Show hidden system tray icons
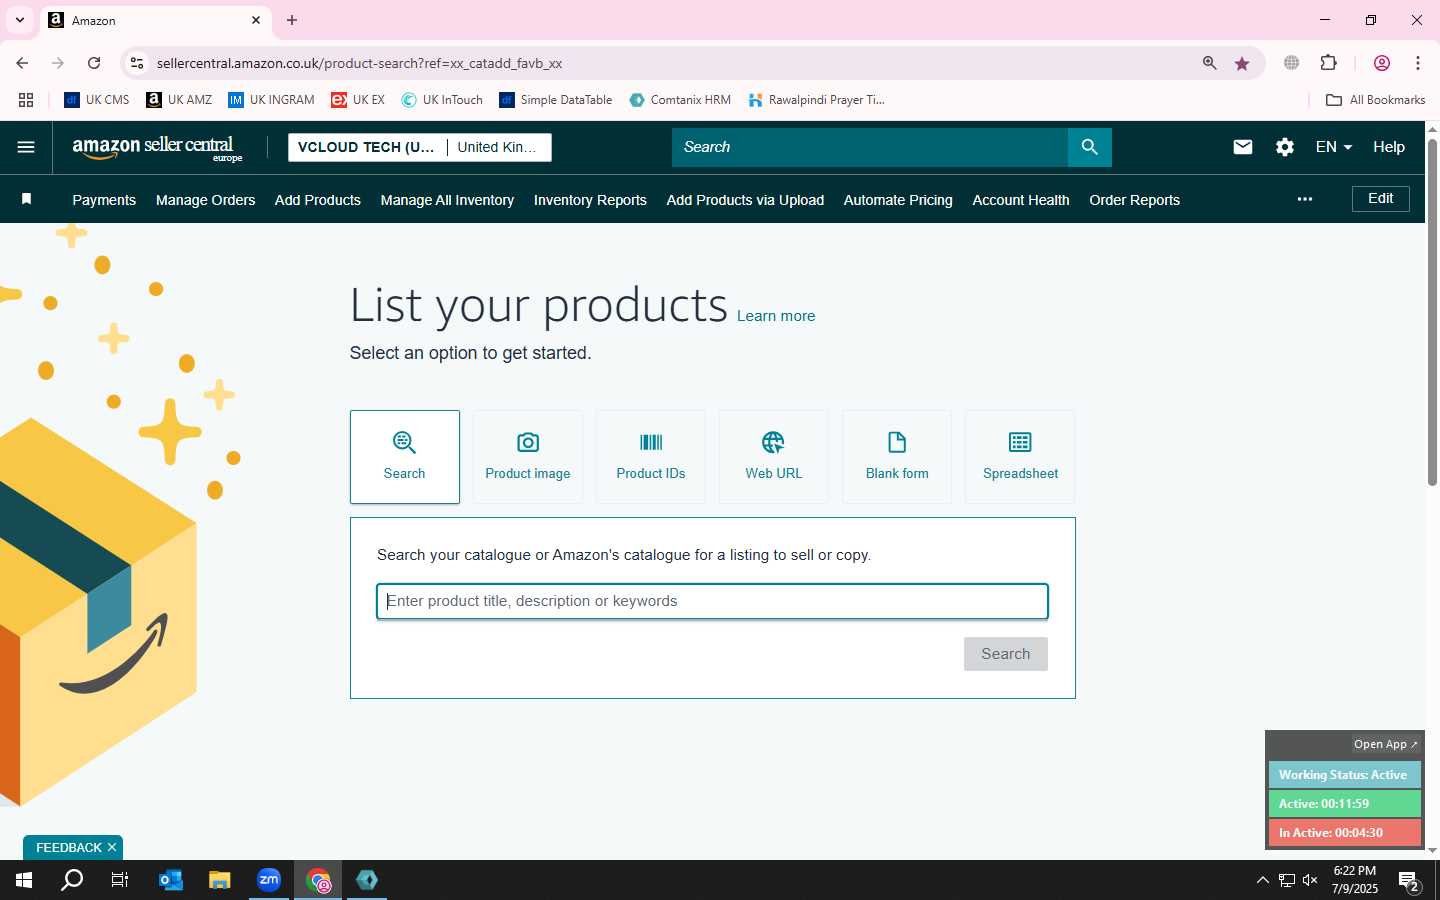1440x900 pixels. [x=1262, y=880]
